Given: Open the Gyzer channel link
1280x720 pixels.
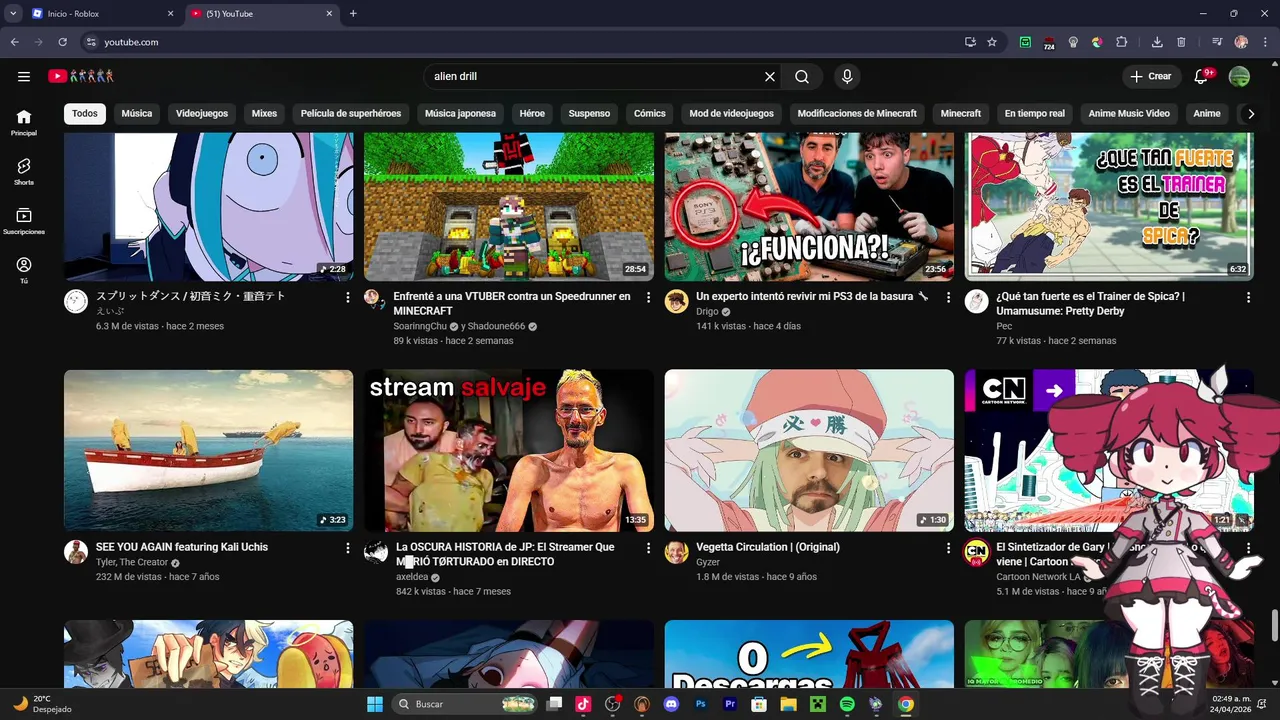Looking at the screenshot, I should click(x=708, y=562).
